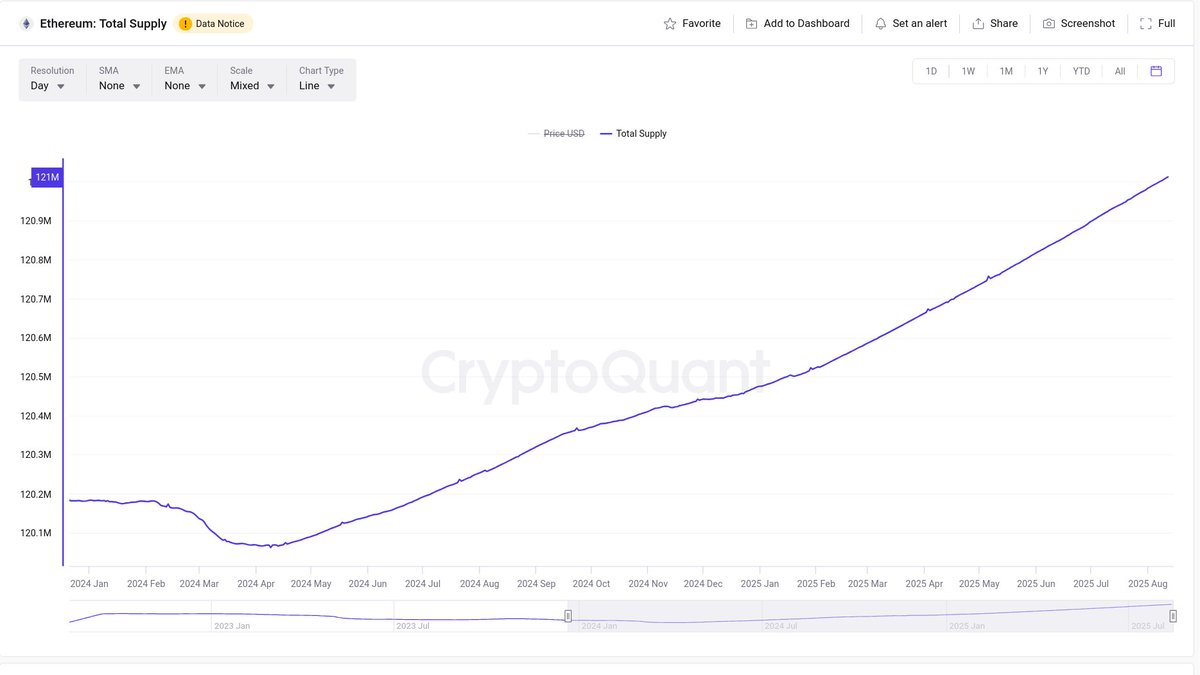
Task: Toggle the Total Supply legend series
Action: click(x=633, y=133)
